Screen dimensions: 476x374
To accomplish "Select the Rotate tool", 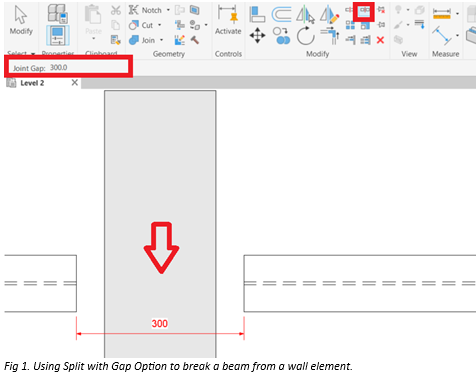I will click(305, 36).
